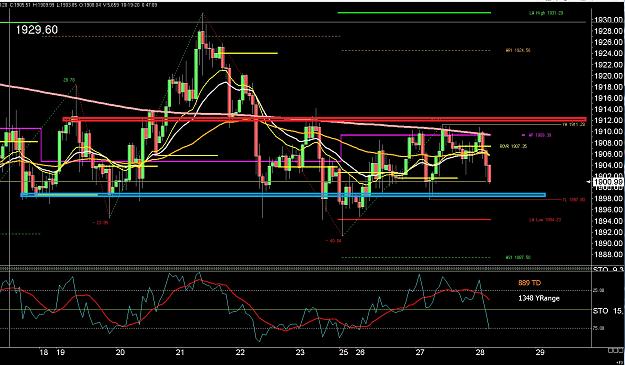
Task: Click the 1924.00 price axis label
Action: click(x=608, y=53)
